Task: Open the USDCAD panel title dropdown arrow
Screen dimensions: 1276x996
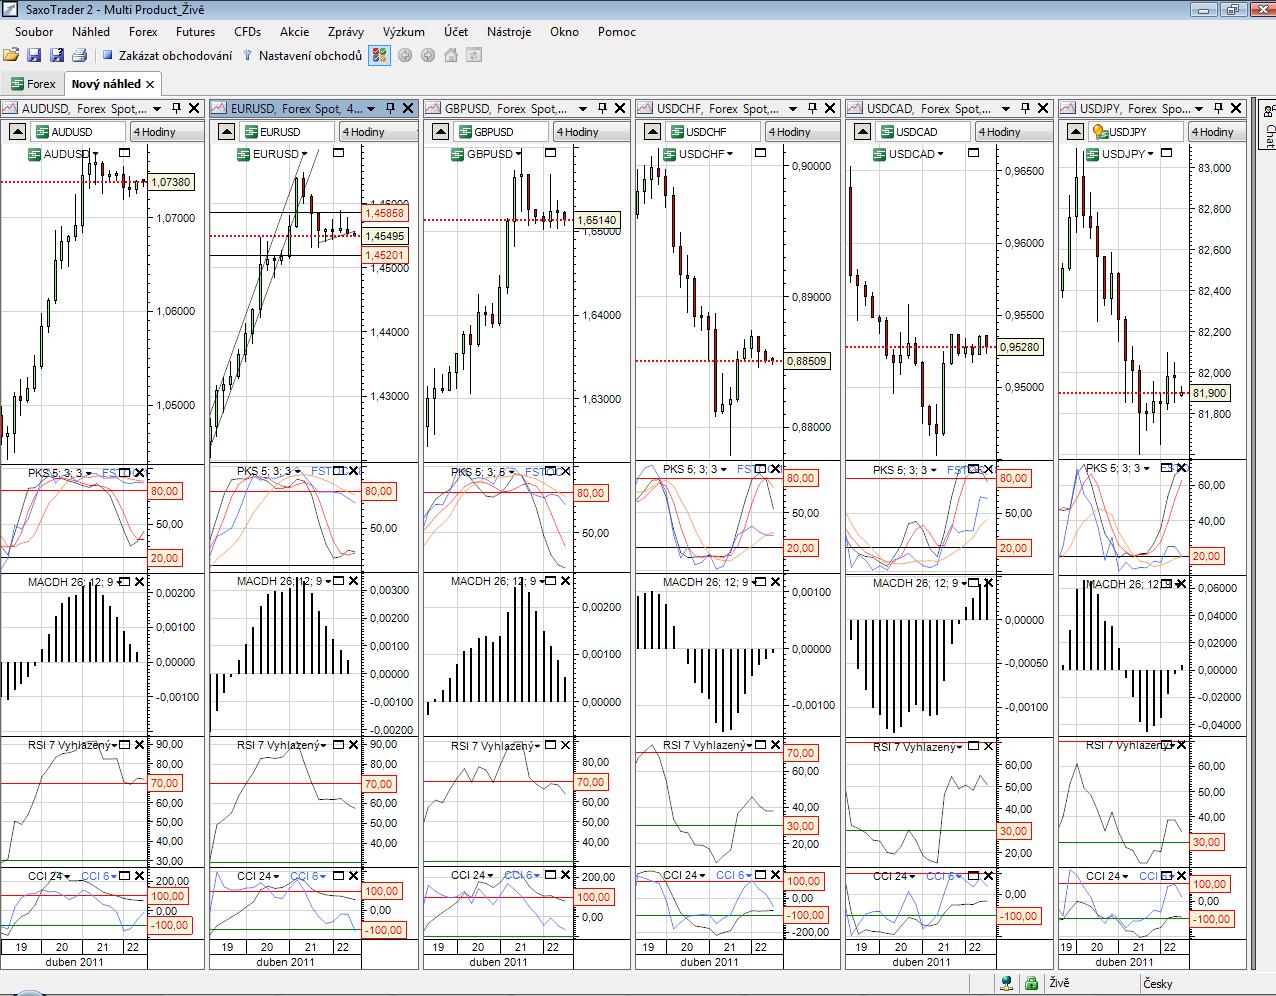Action: click(1006, 108)
